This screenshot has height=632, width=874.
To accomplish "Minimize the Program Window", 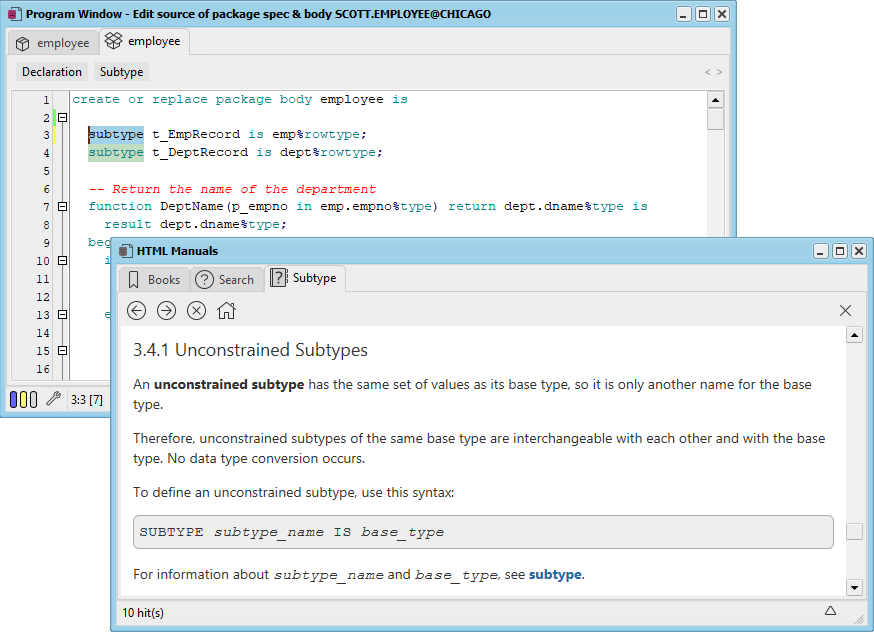I will (683, 14).
